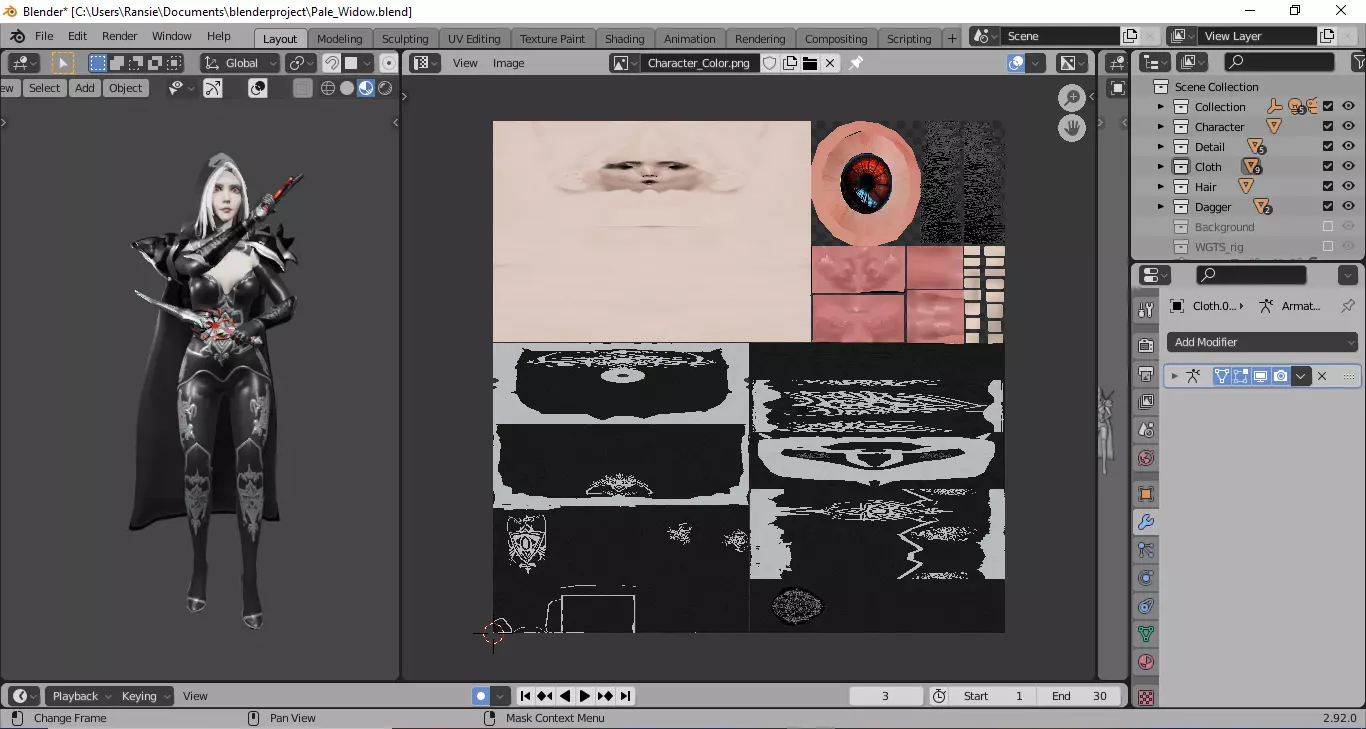
Task: Open View Layer properties tab
Action: 1146,402
